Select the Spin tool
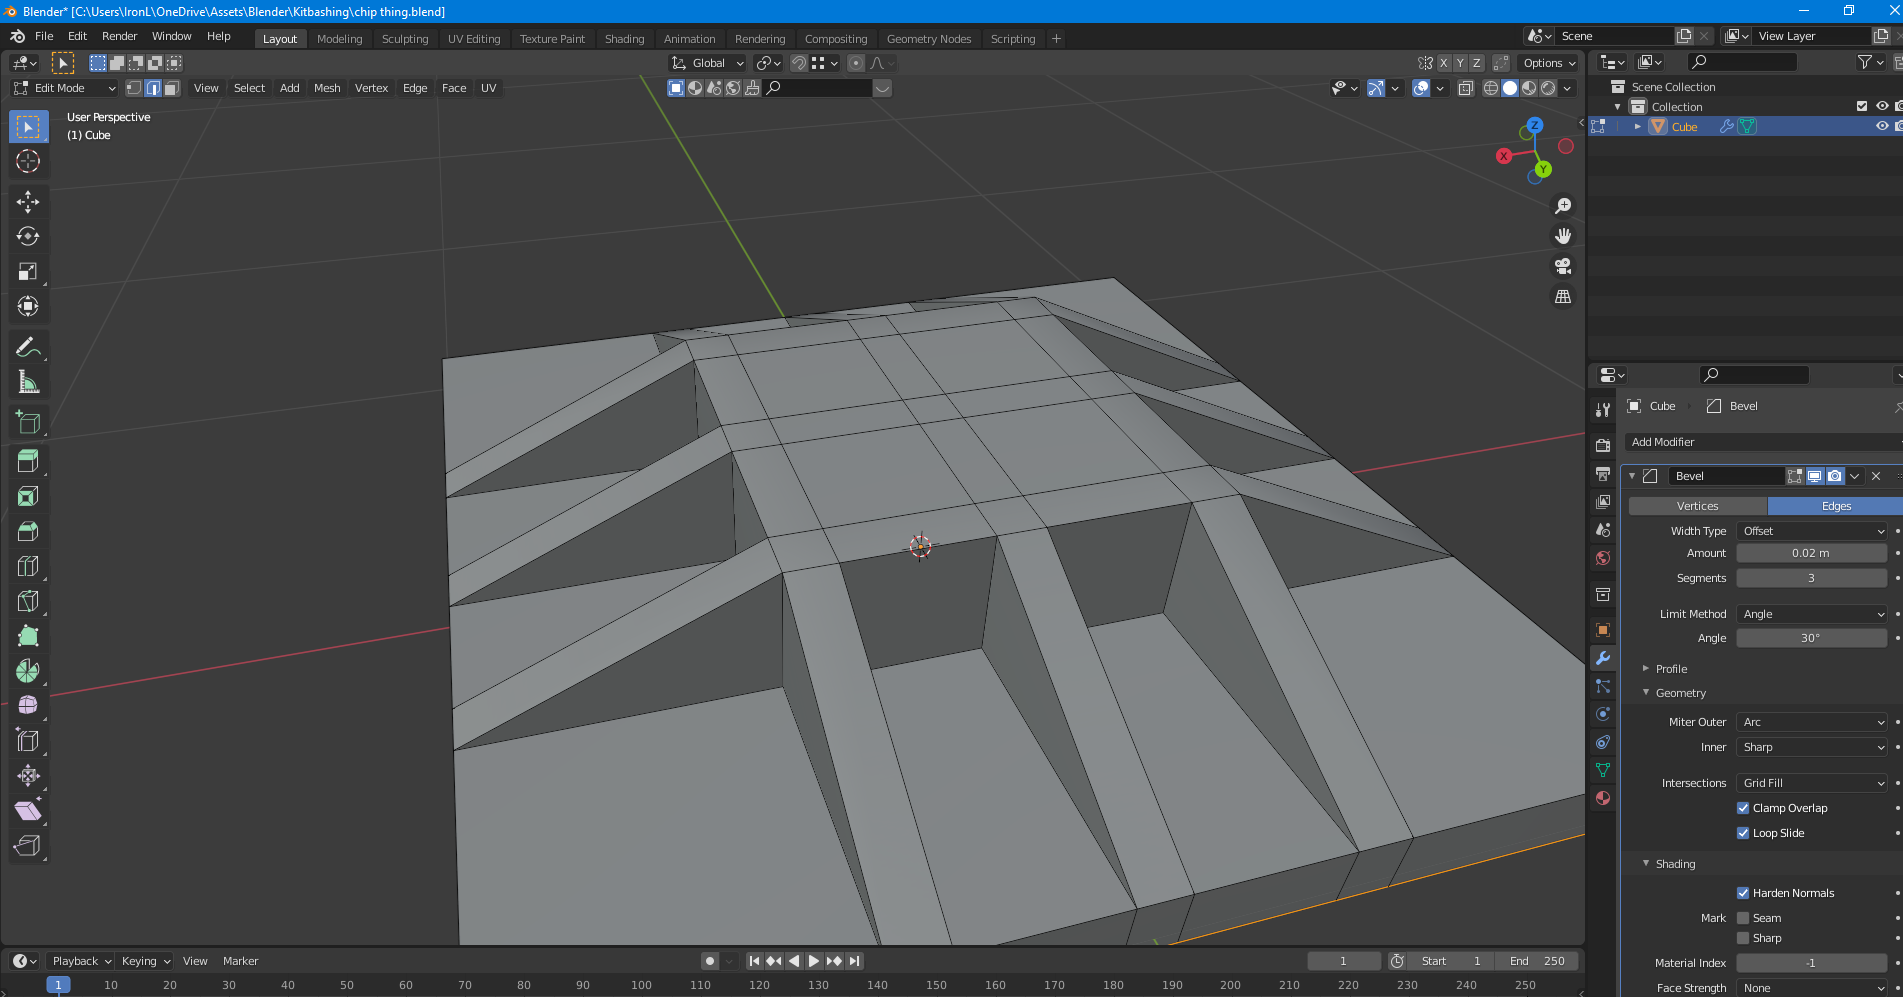This screenshot has width=1903, height=997. (x=28, y=671)
